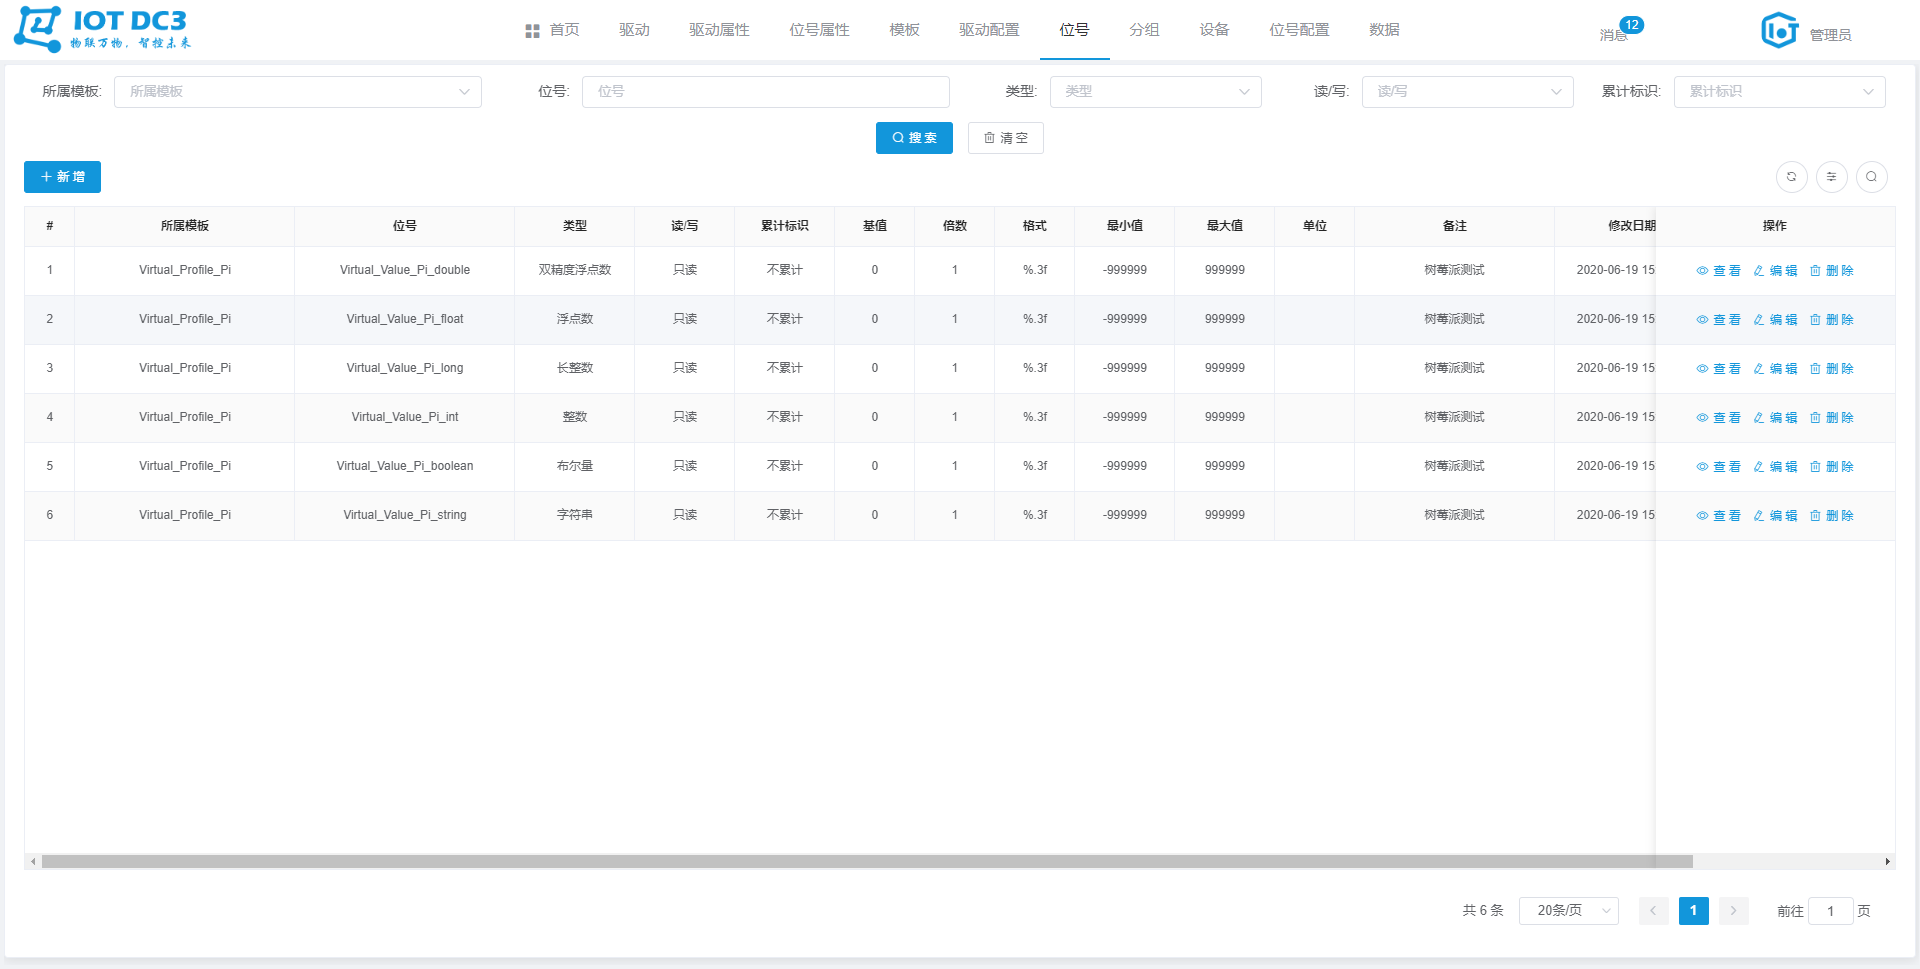Open the 类型 dropdown filter
This screenshot has height=969, width=1920.
tap(1155, 92)
